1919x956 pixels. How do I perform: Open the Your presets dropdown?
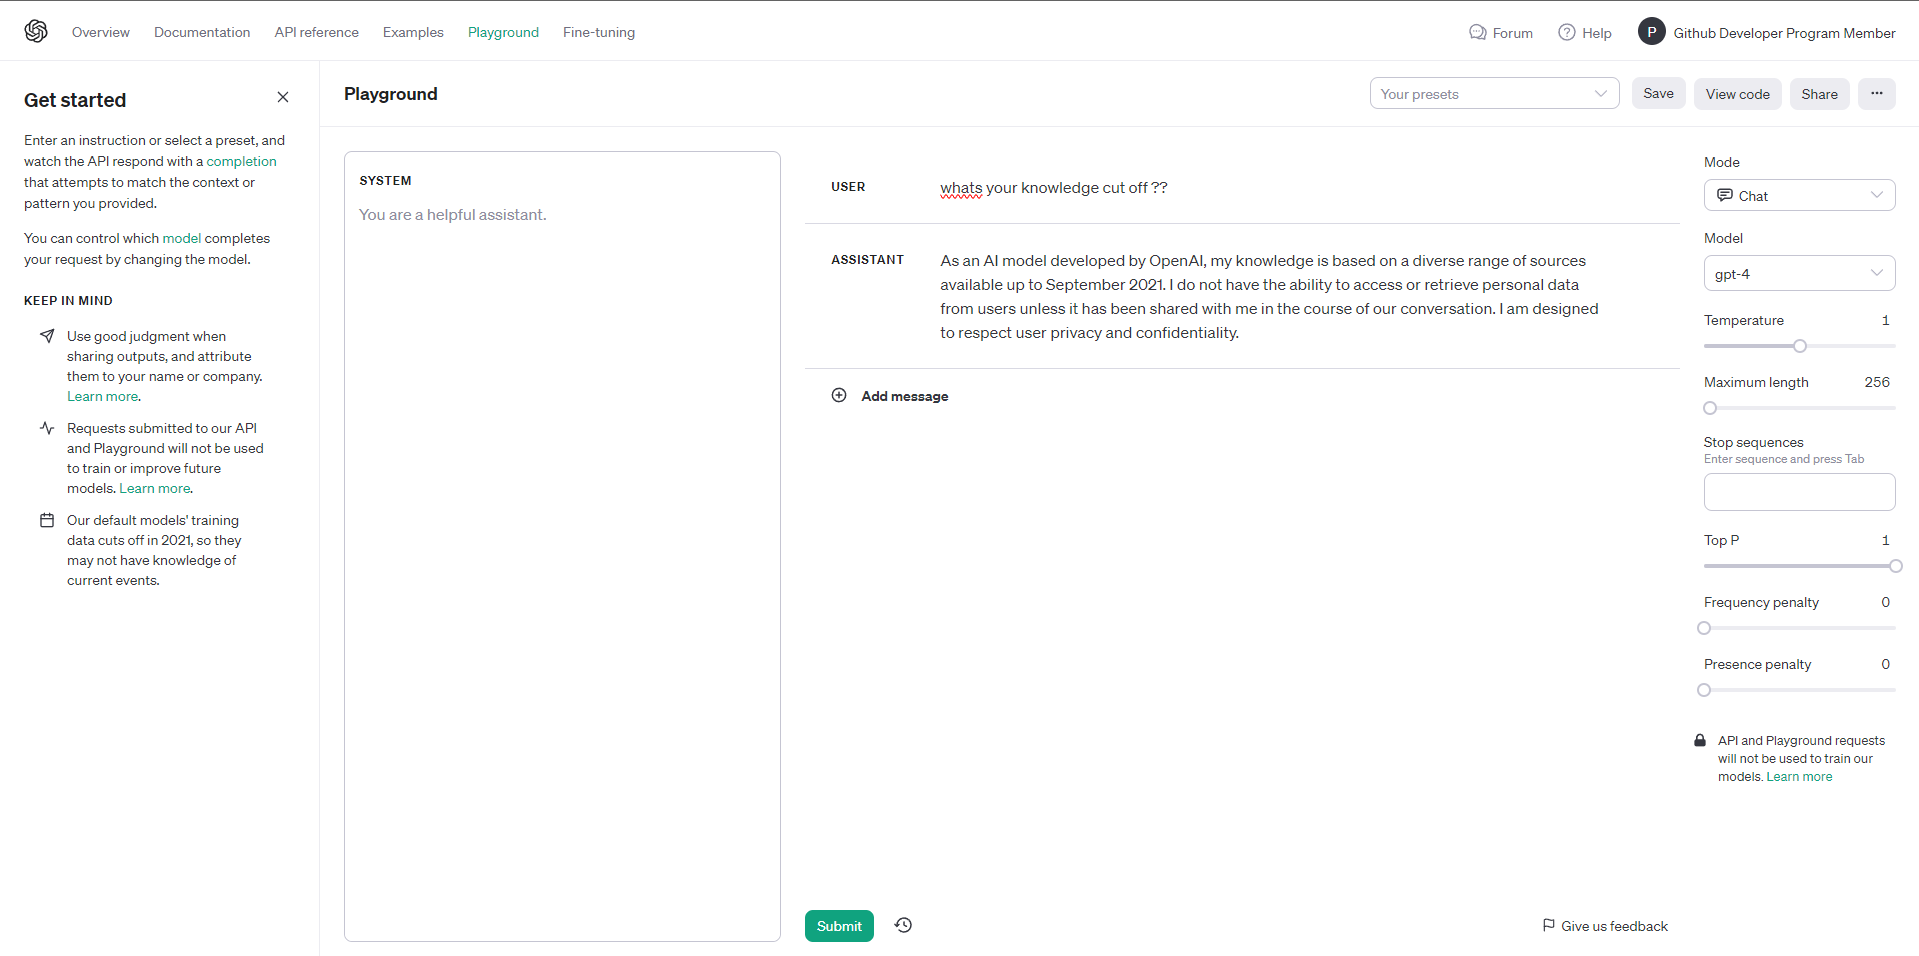point(1494,93)
